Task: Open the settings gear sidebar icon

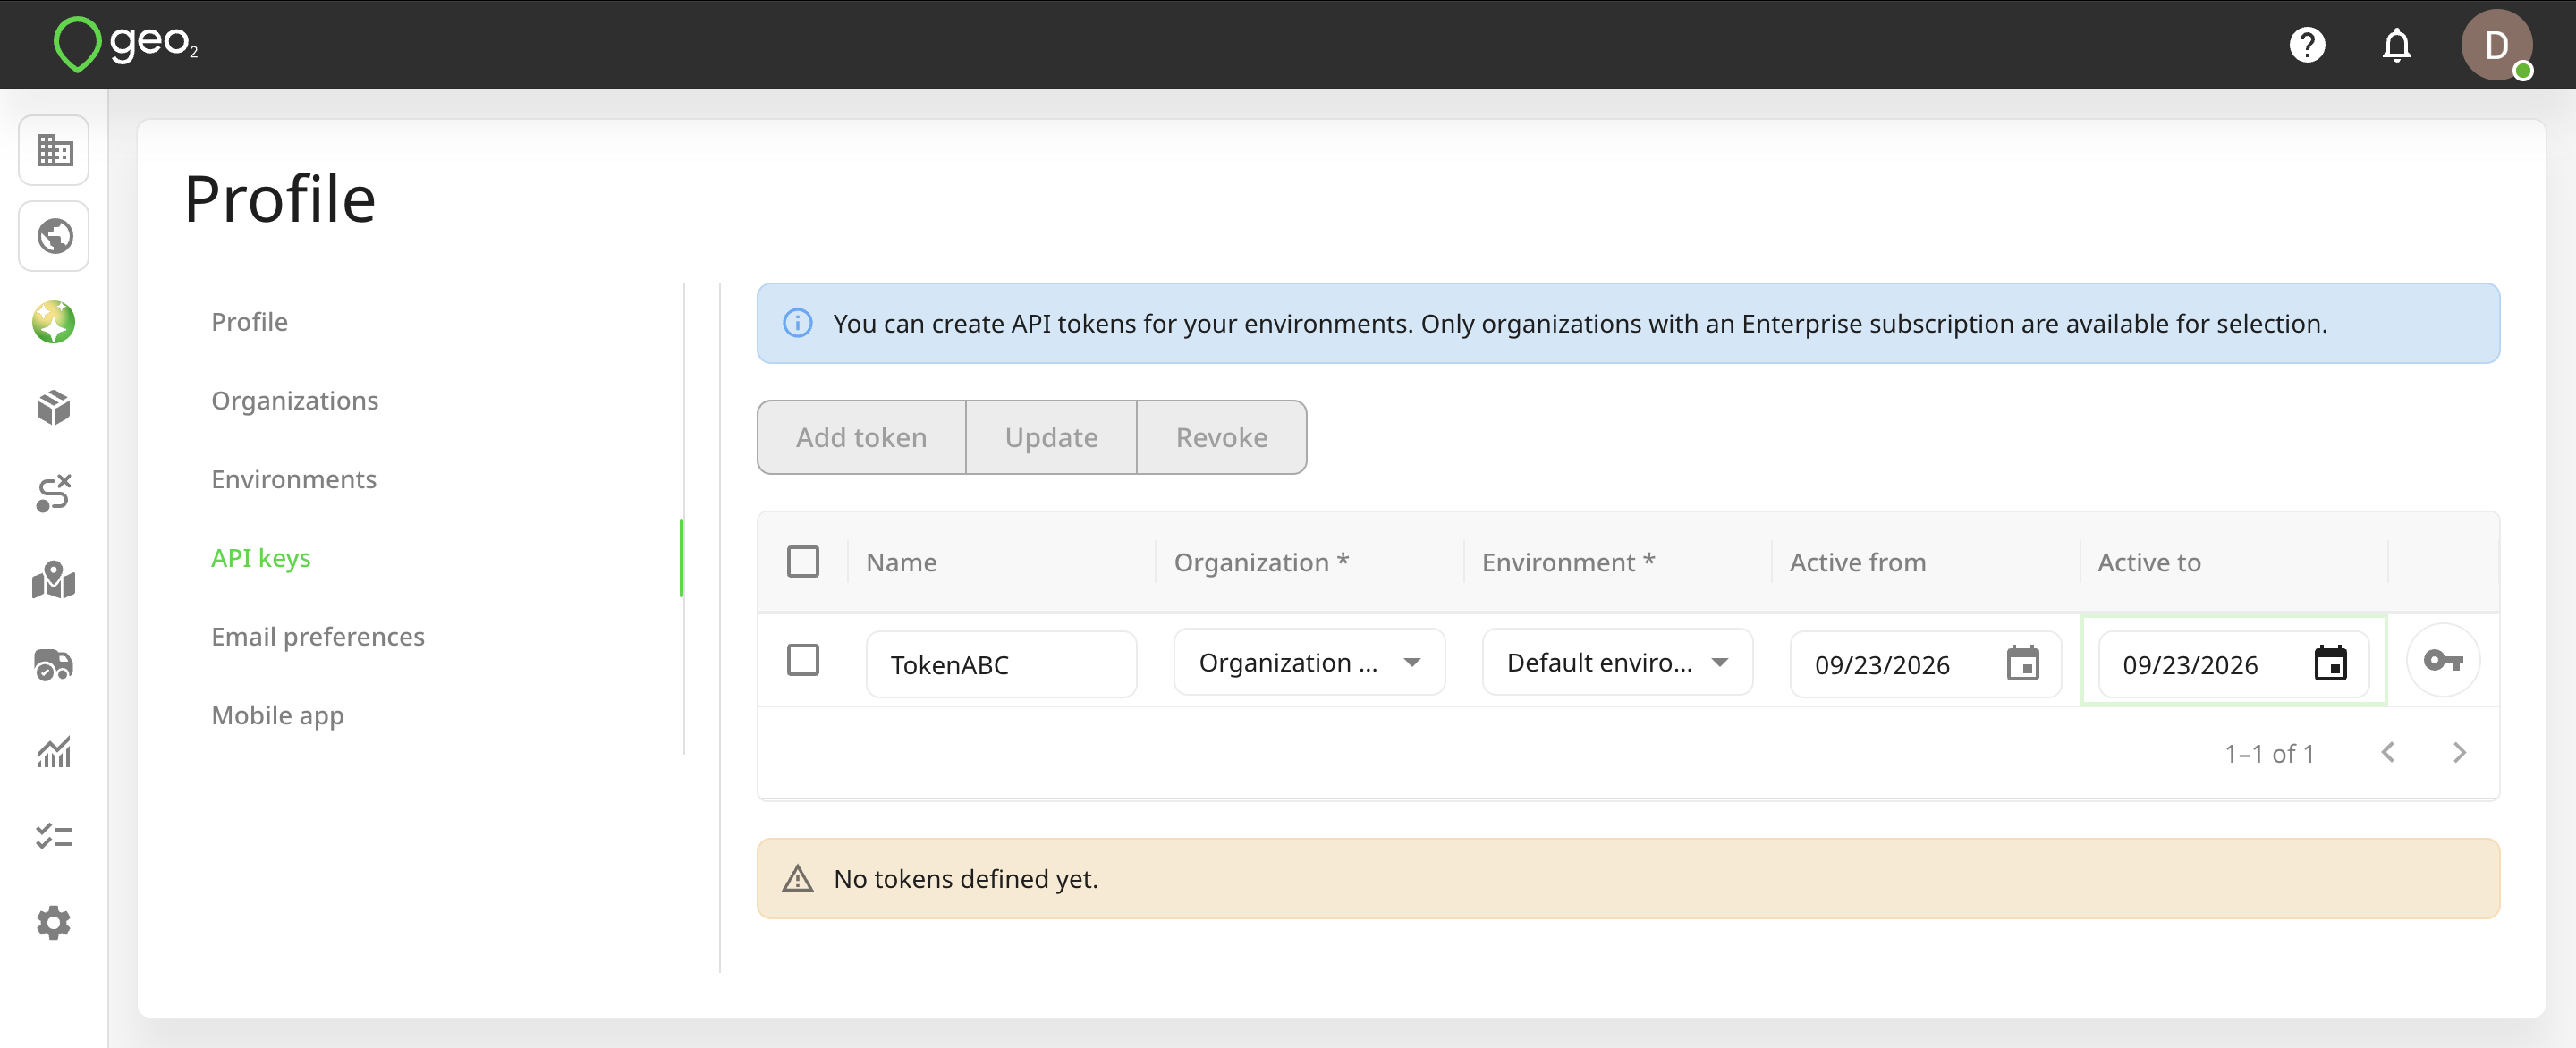Action: [x=54, y=922]
